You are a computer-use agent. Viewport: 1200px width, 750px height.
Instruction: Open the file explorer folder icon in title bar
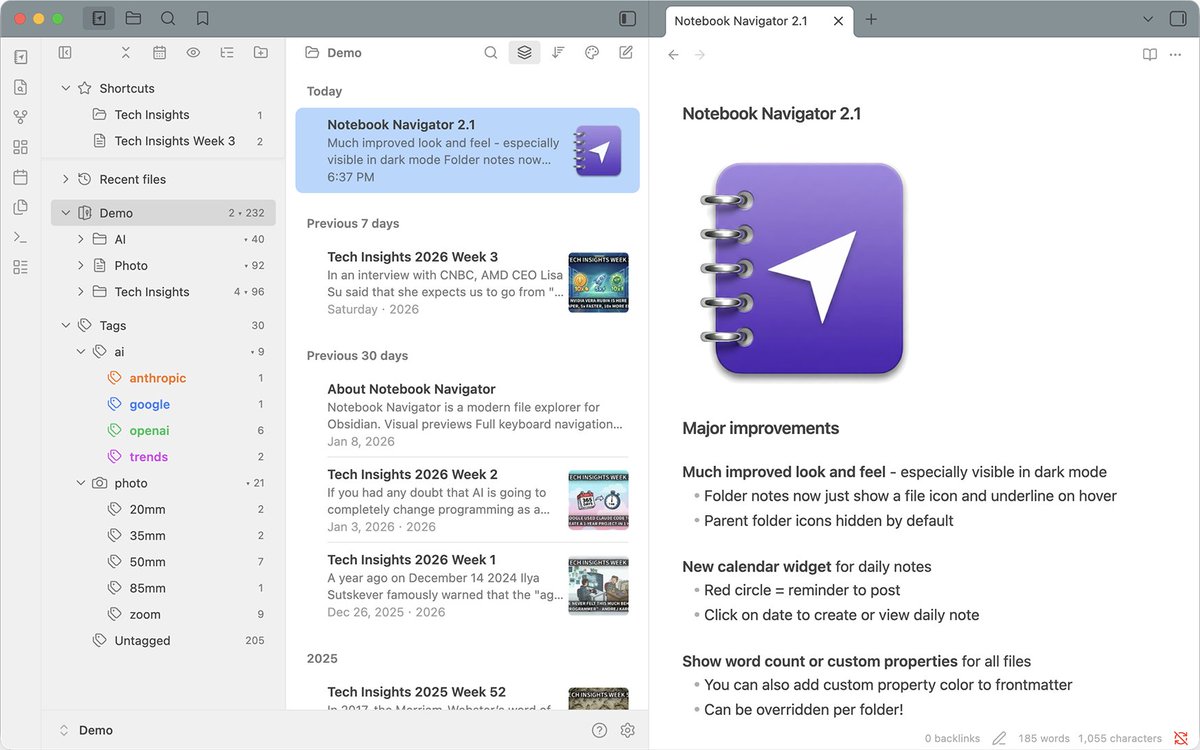(133, 18)
